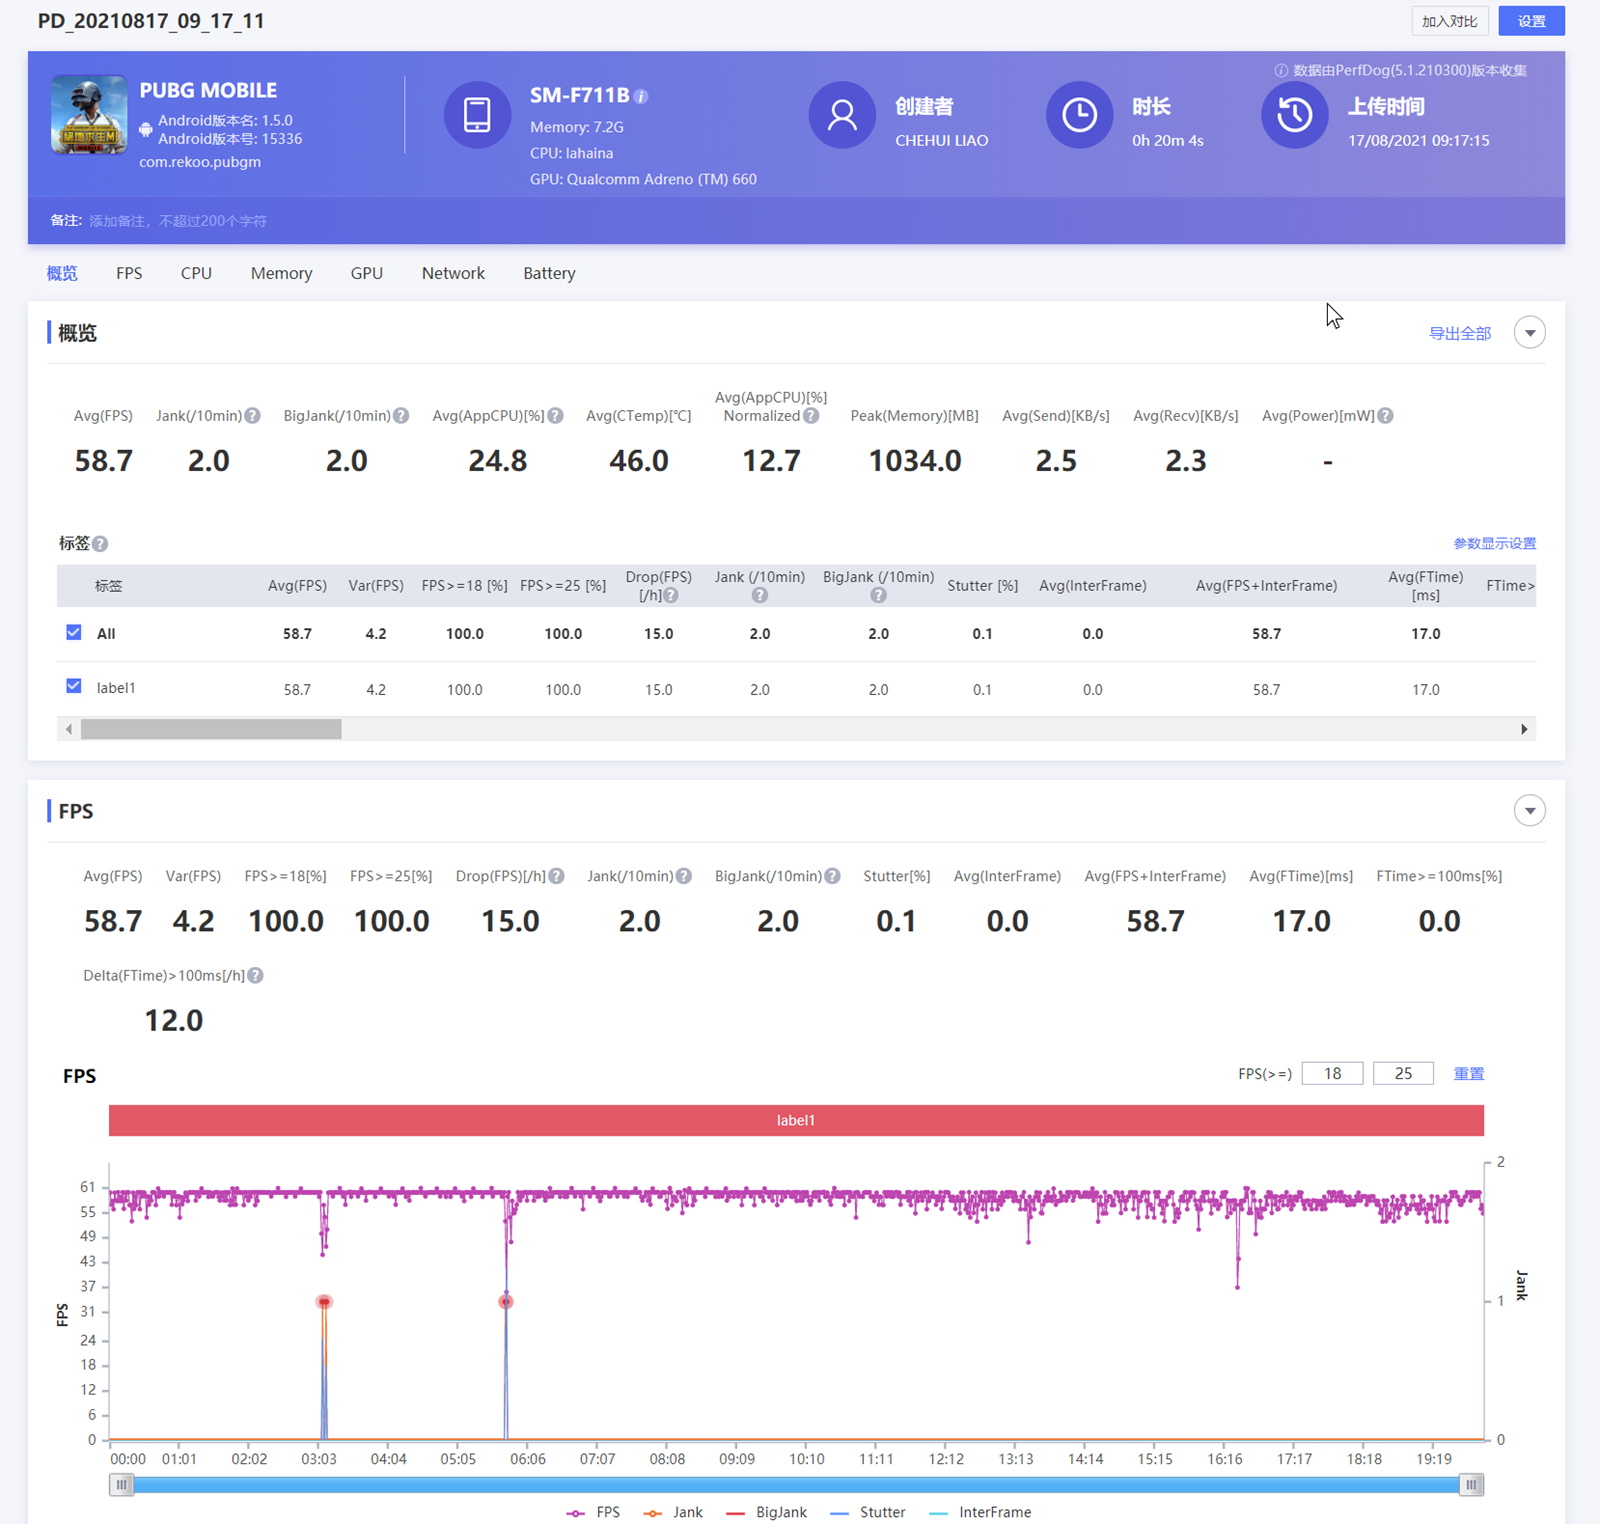Screen dimensions: 1600x1524
Task: Uncheck the label1 row checkbox
Action: [x=74, y=686]
